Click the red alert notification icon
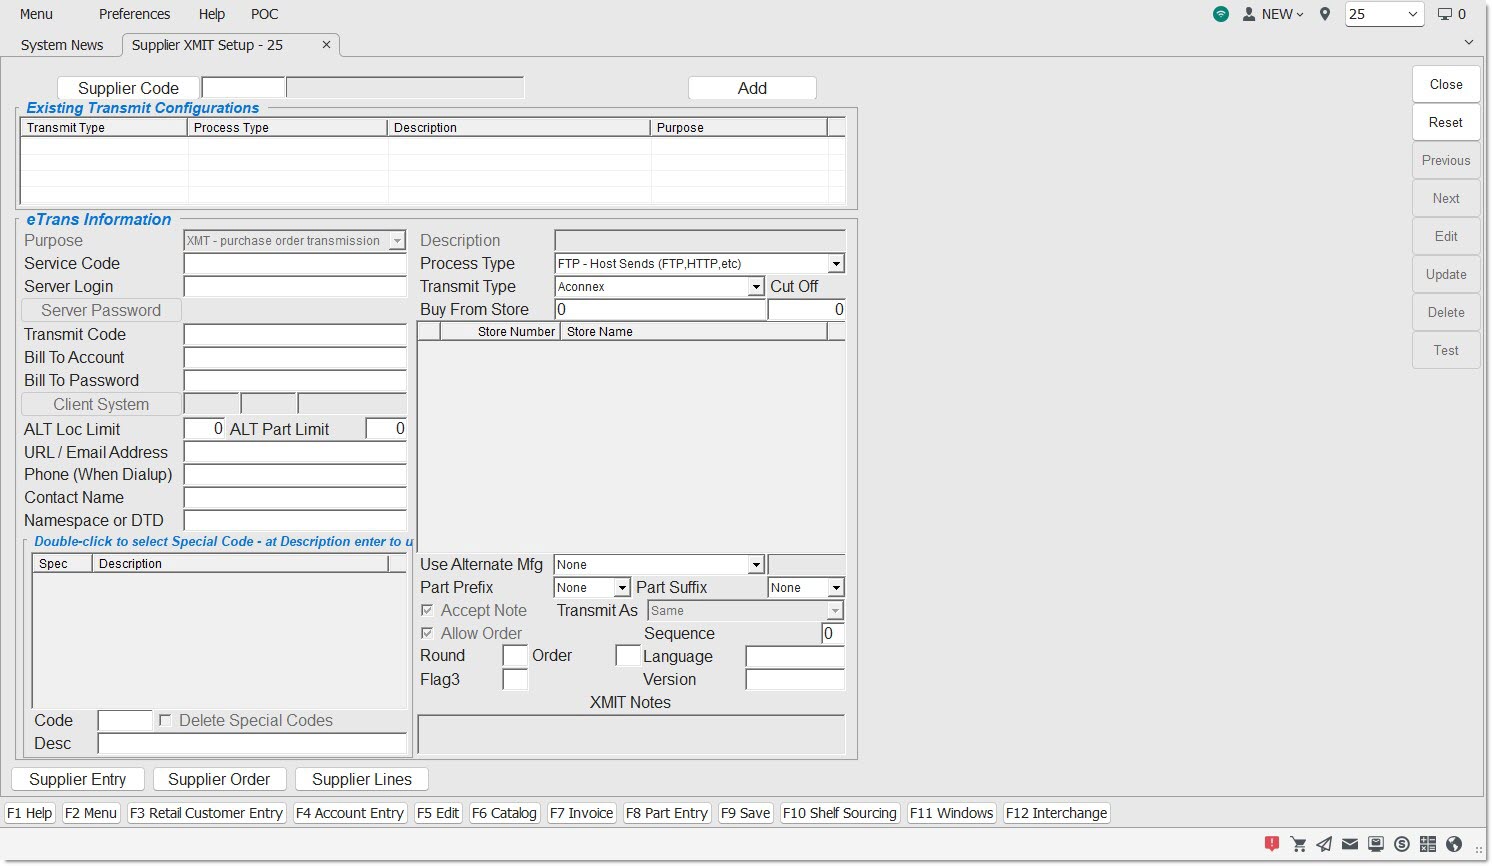Viewport: 1492px width, 866px height. [1272, 844]
